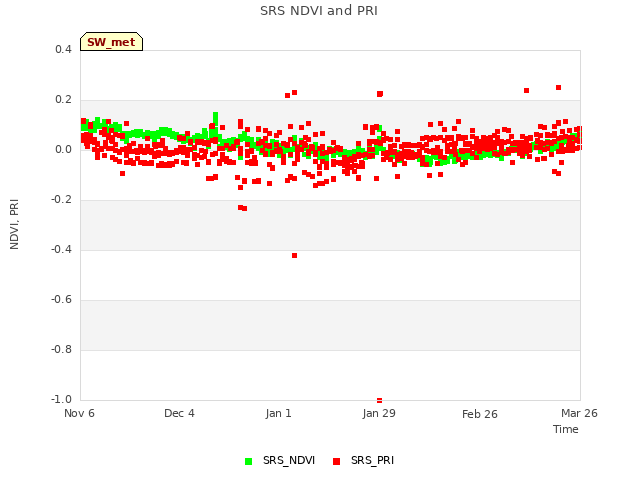Select the SRS_NDVI legend label

click(289, 460)
